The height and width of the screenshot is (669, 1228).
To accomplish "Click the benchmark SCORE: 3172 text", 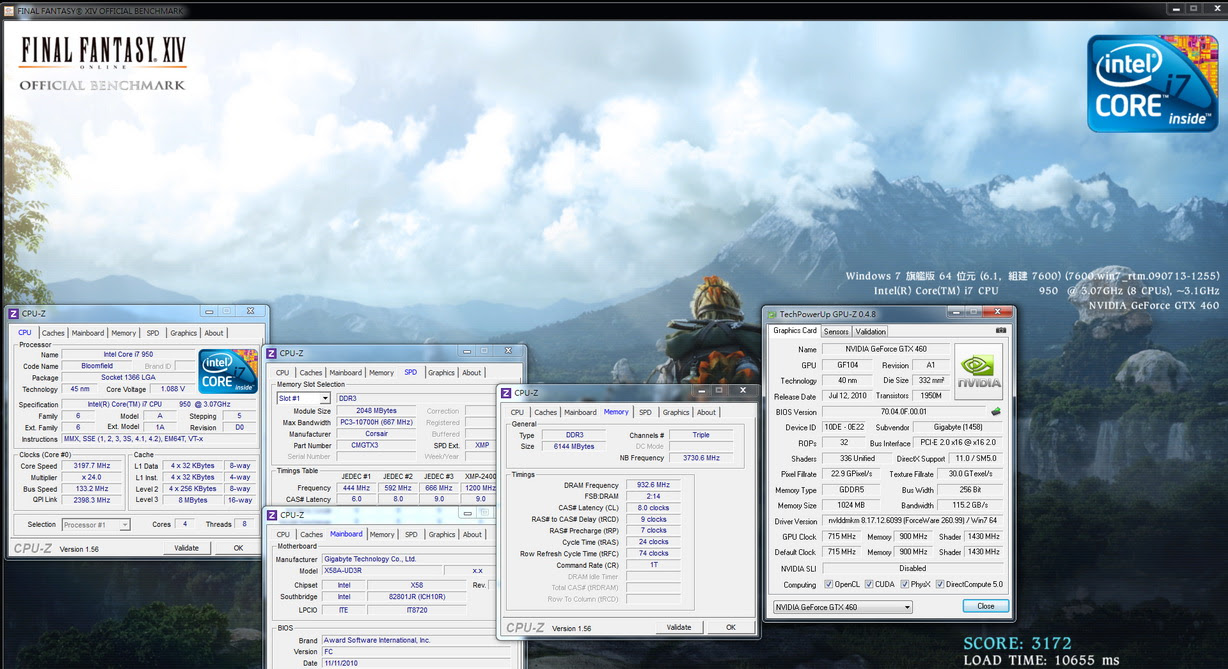I will 1016,643.
